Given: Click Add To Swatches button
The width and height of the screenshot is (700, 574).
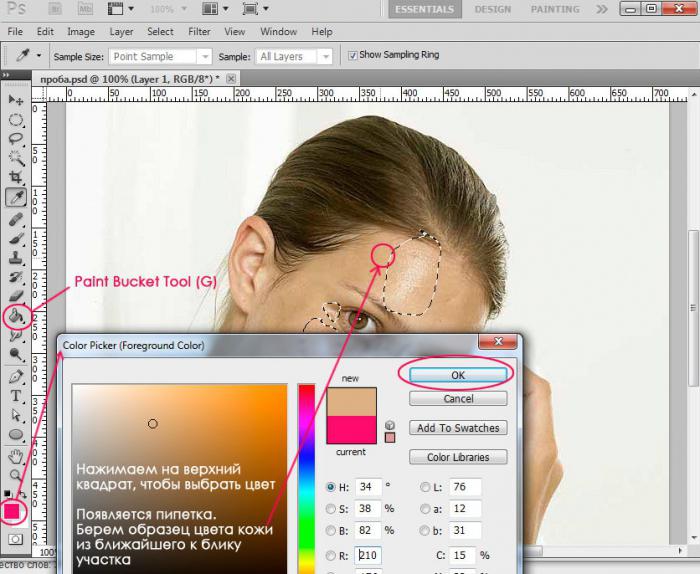Looking at the screenshot, I should click(458, 428).
